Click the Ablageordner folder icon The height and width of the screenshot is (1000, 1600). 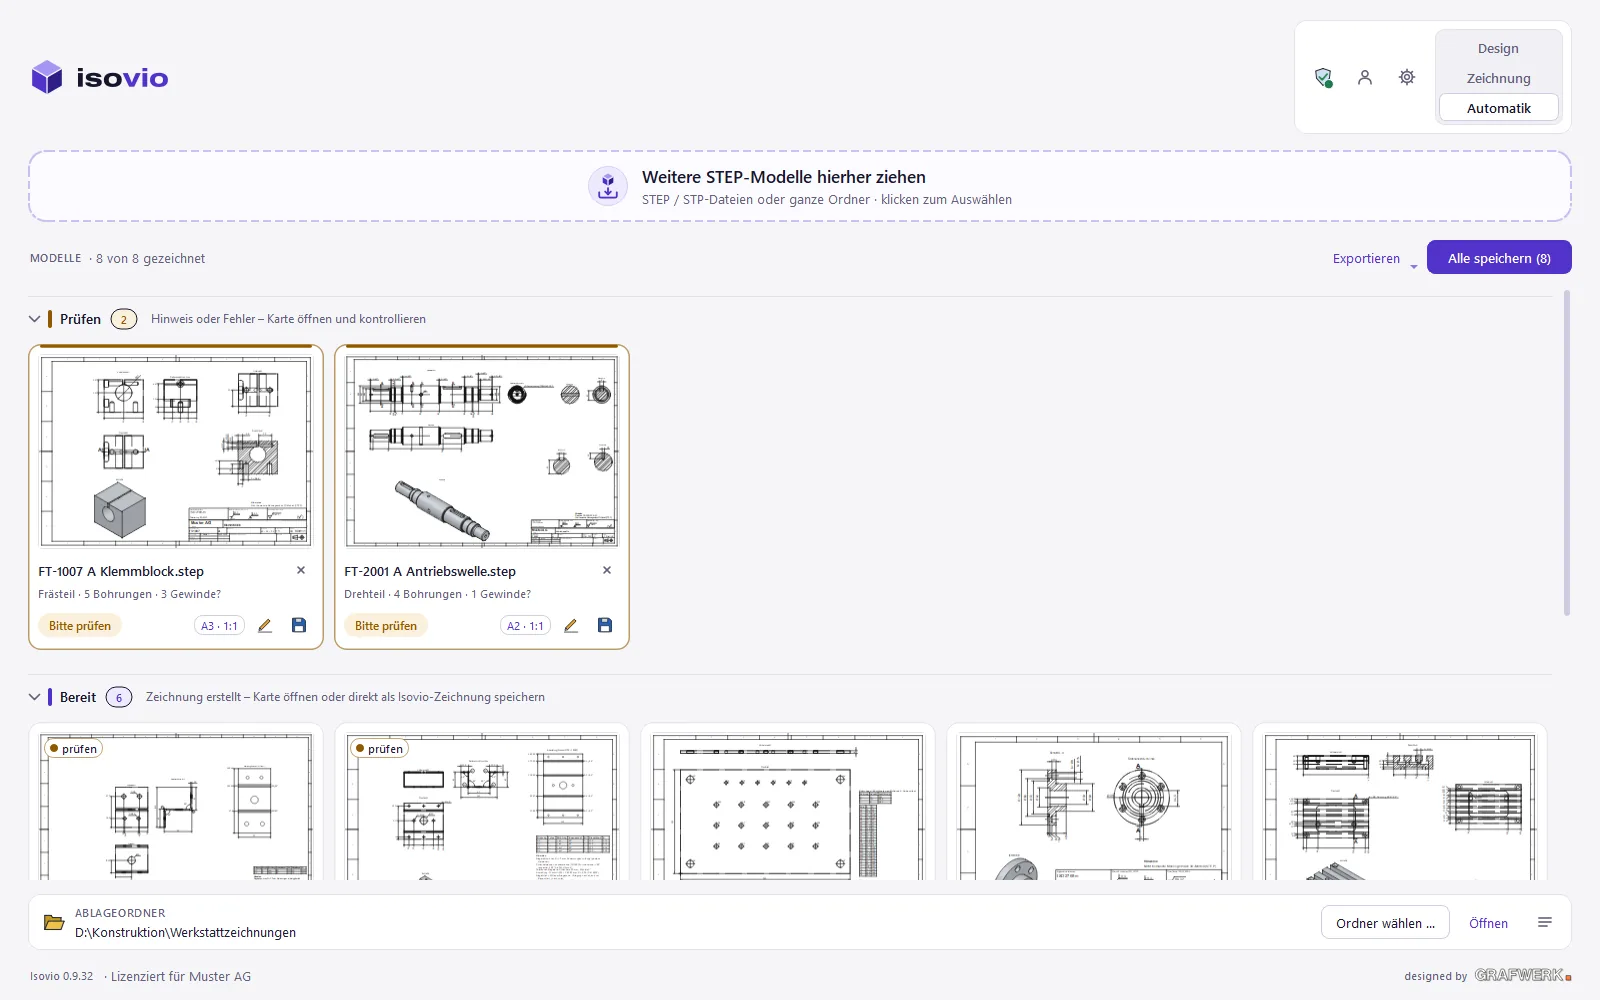click(x=54, y=922)
